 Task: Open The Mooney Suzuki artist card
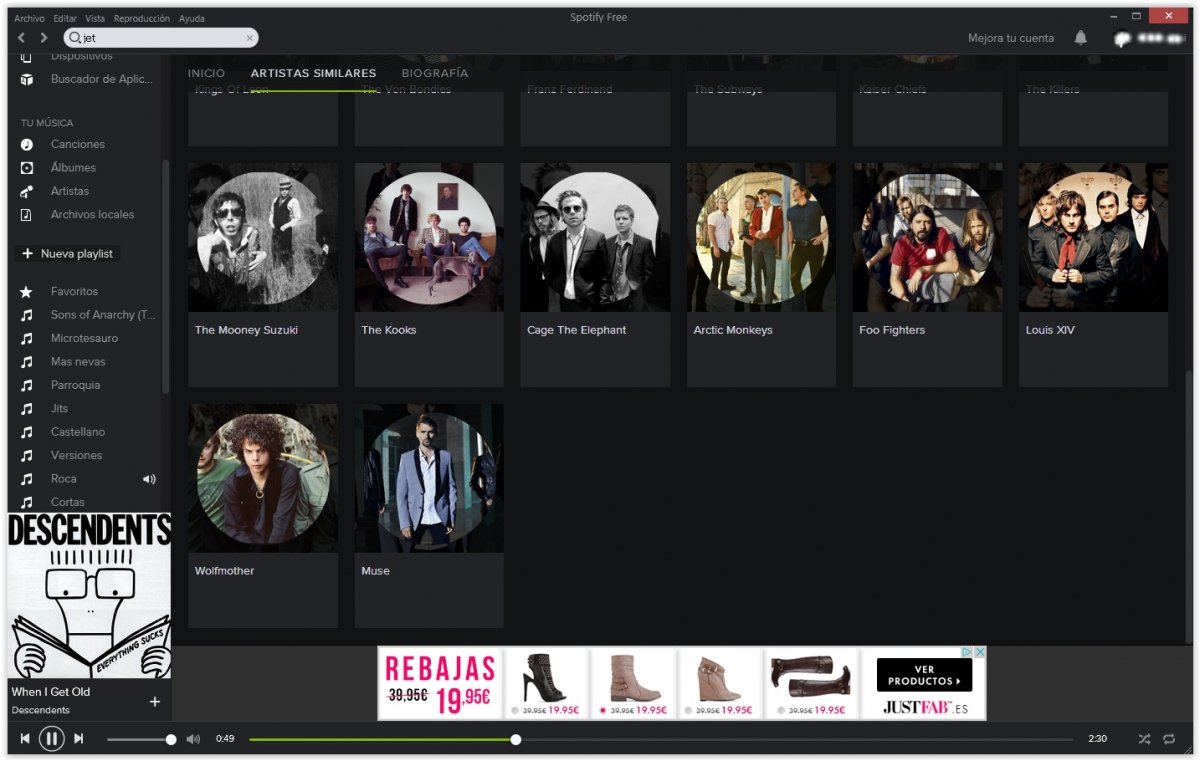[x=263, y=275]
